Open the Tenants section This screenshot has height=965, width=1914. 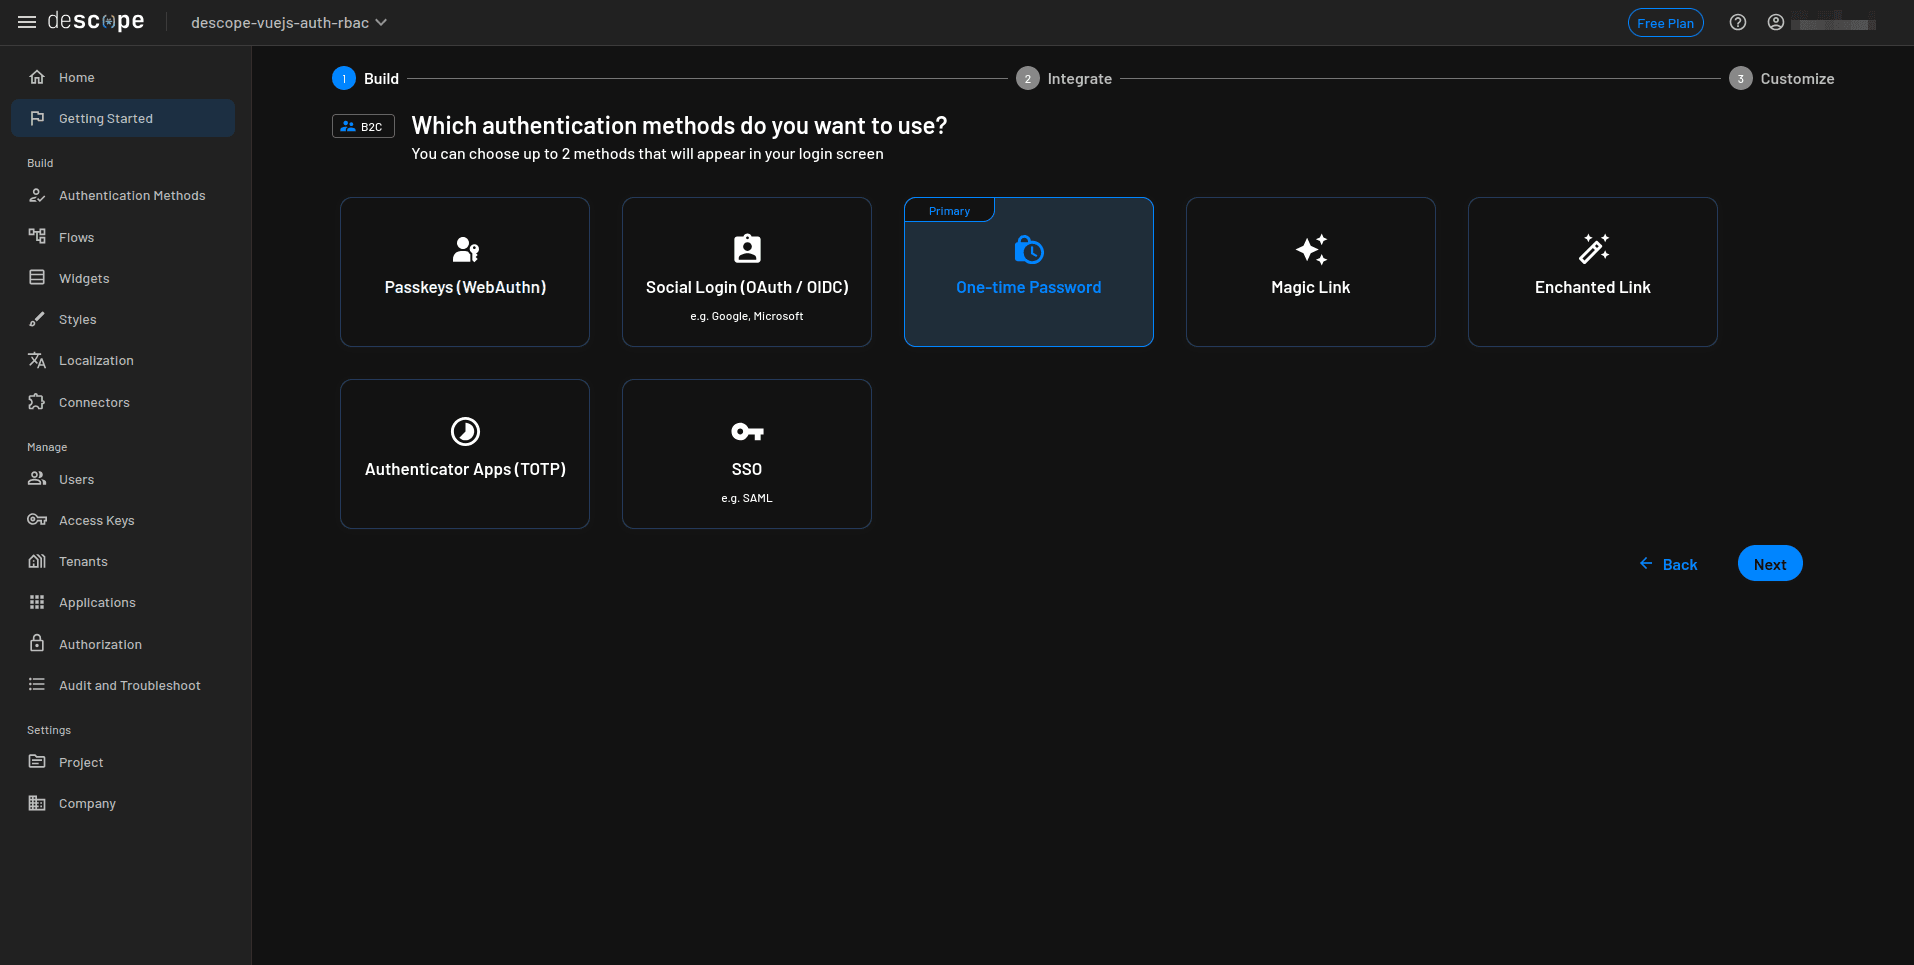click(x=83, y=561)
